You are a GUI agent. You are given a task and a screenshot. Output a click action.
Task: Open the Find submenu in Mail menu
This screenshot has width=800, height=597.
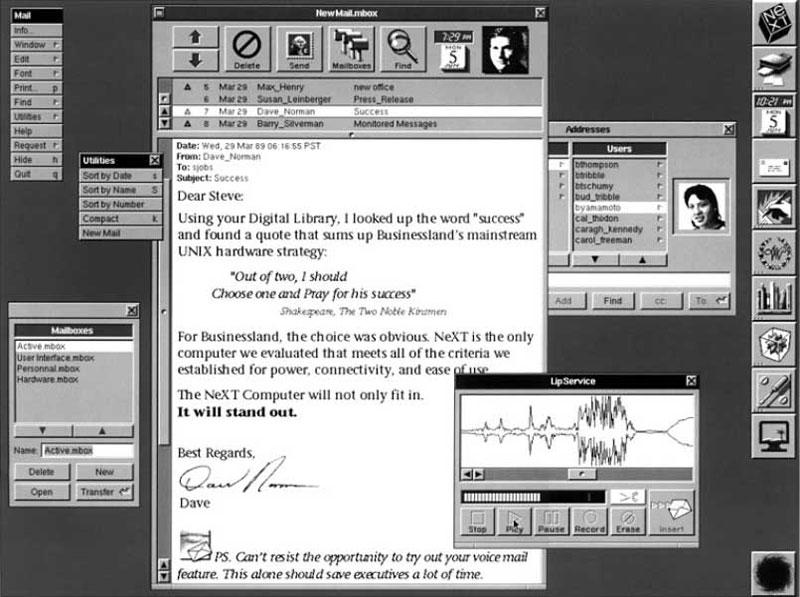point(36,102)
